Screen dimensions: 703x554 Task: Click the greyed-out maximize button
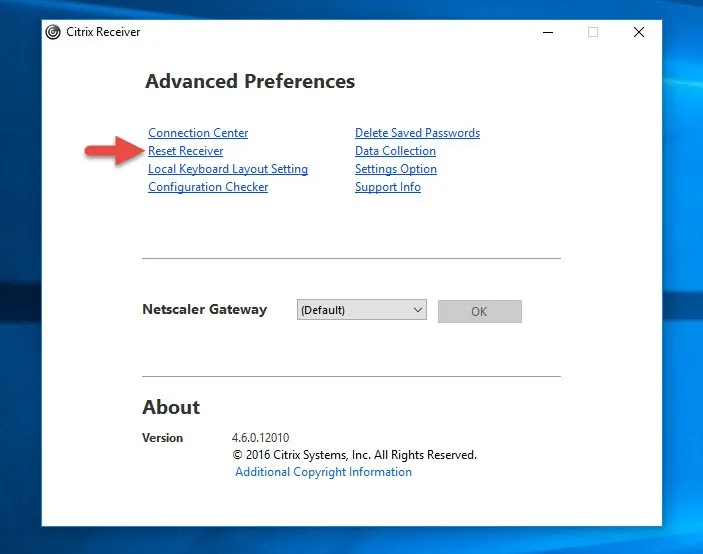[x=593, y=32]
